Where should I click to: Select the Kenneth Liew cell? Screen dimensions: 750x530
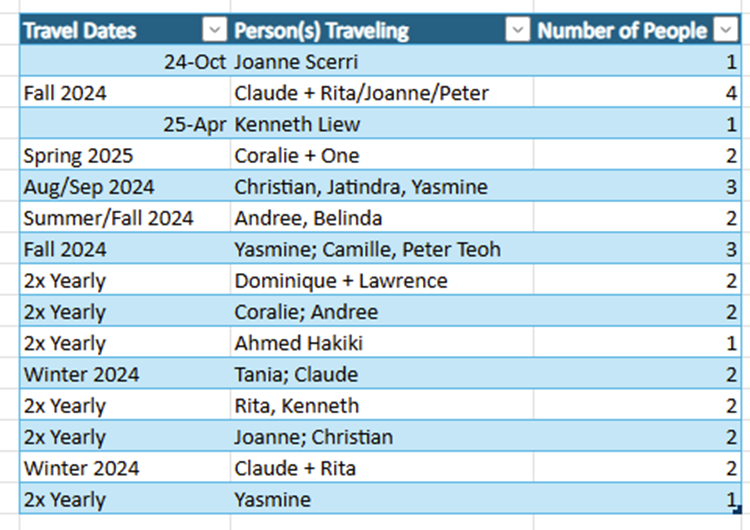coord(382,124)
